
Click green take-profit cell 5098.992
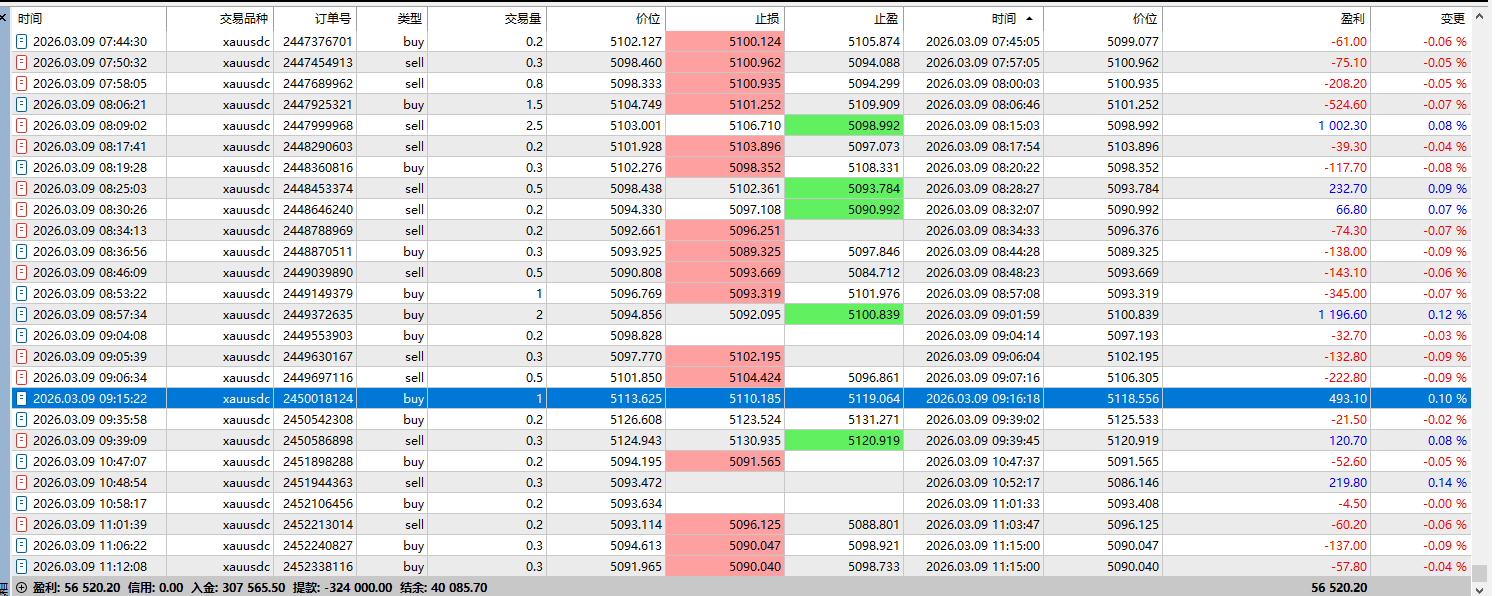point(844,125)
